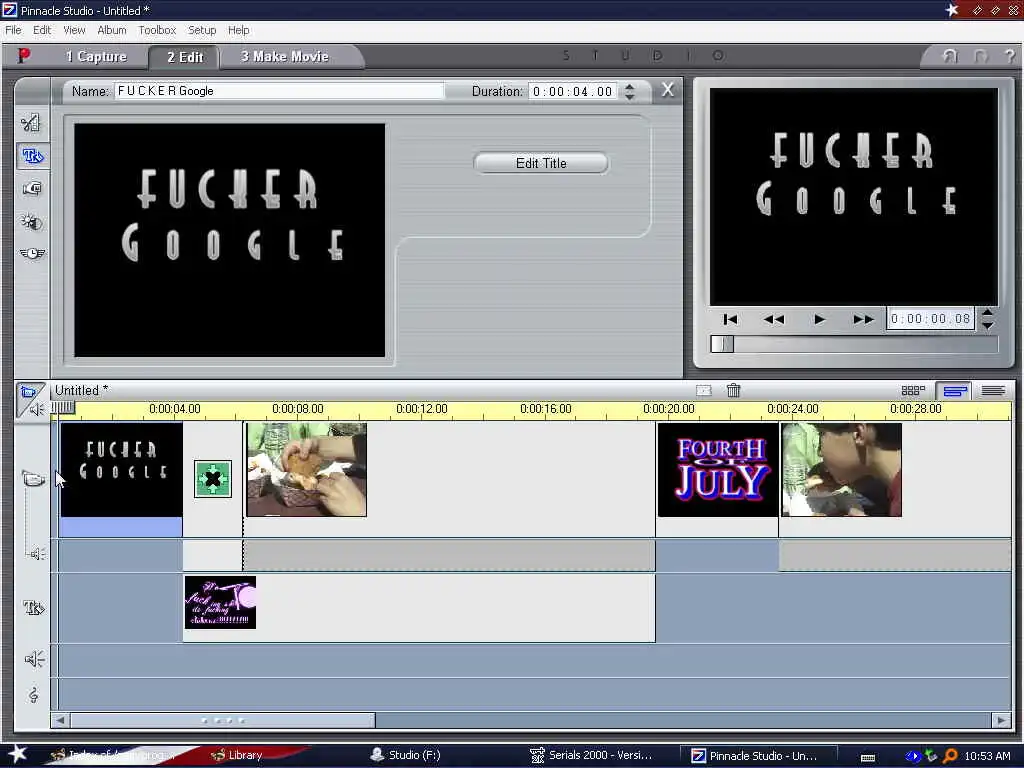The width and height of the screenshot is (1024, 768).
Task: Click the star Start button on taskbar
Action: (17, 754)
